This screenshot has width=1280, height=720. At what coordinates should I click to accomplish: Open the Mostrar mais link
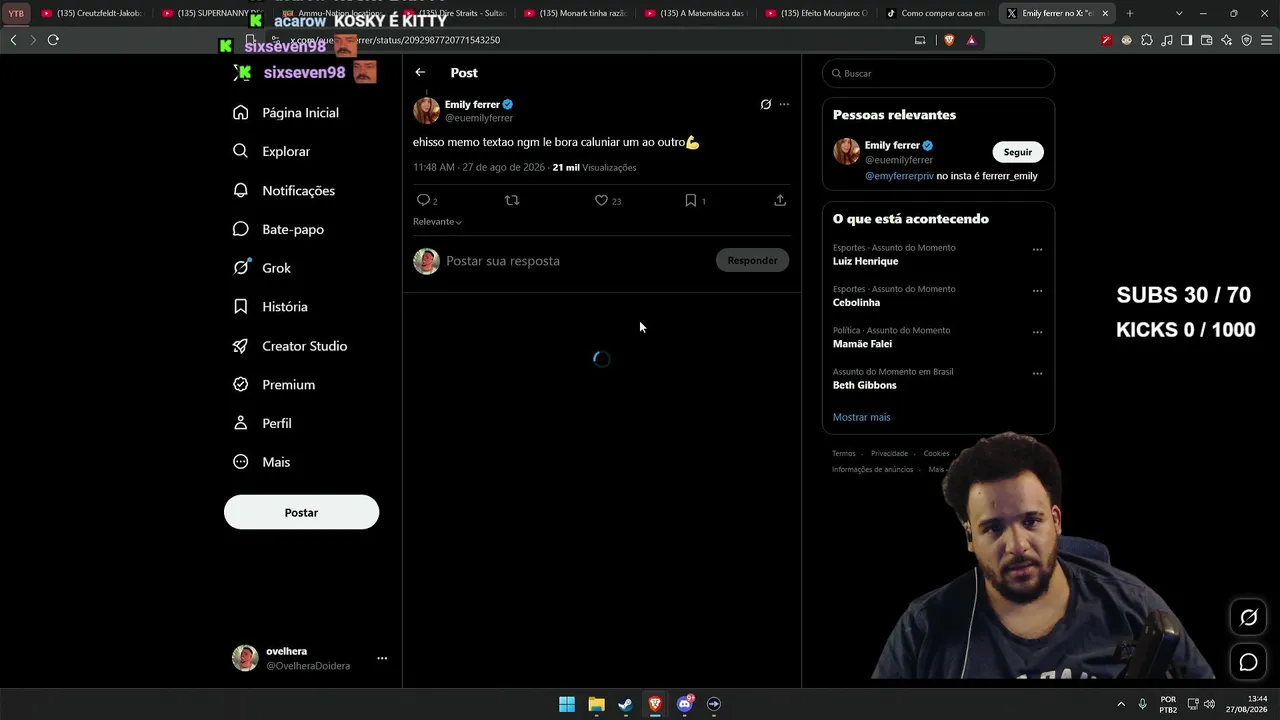click(x=861, y=417)
